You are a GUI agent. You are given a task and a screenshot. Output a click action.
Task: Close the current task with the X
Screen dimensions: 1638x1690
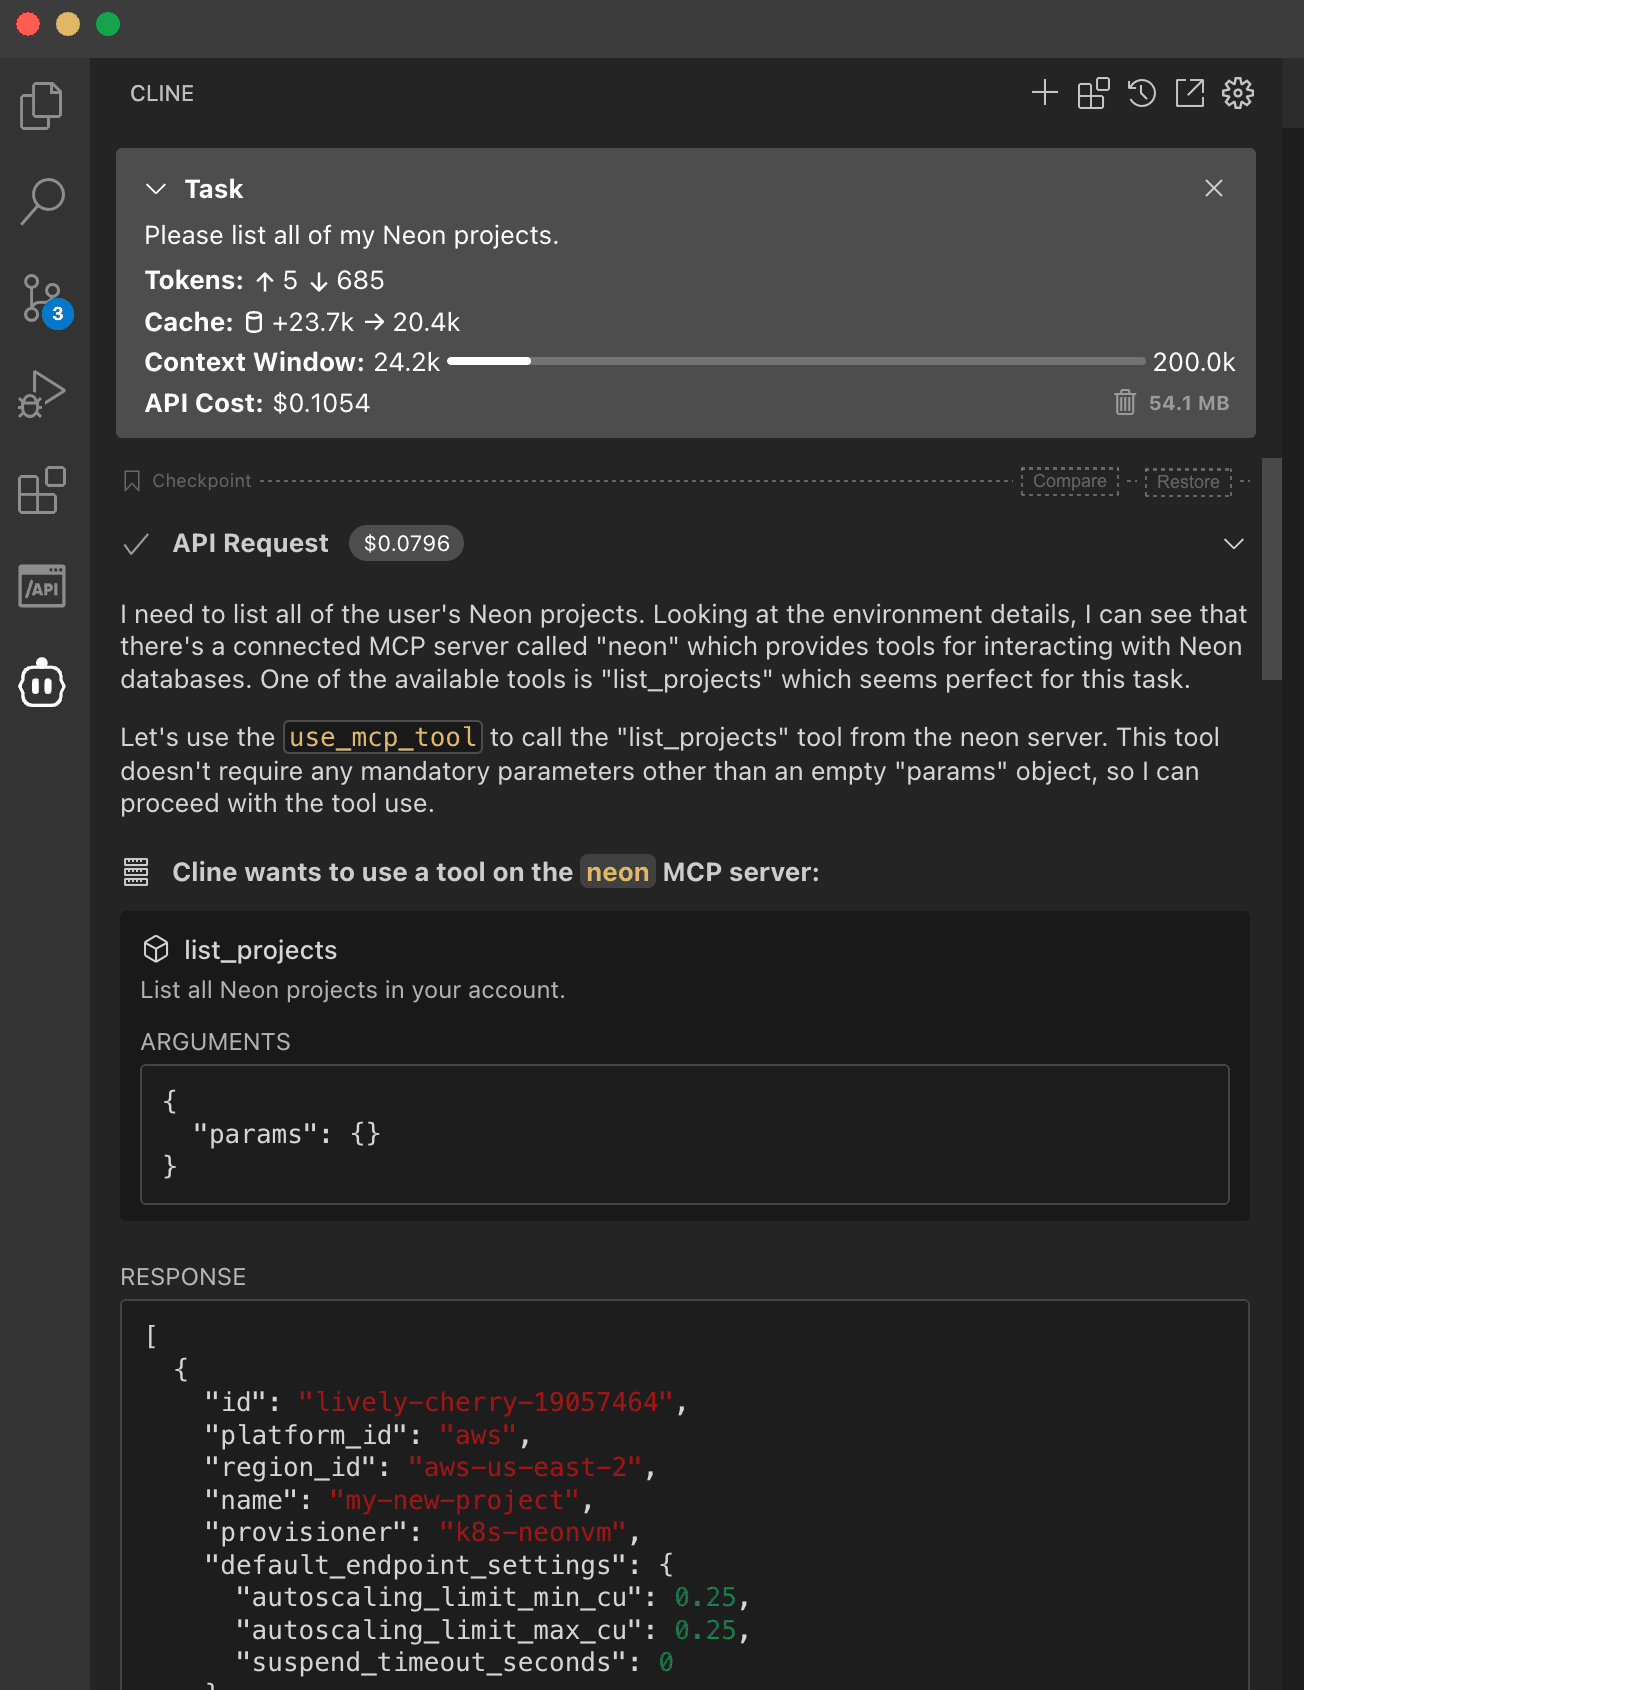click(x=1213, y=188)
